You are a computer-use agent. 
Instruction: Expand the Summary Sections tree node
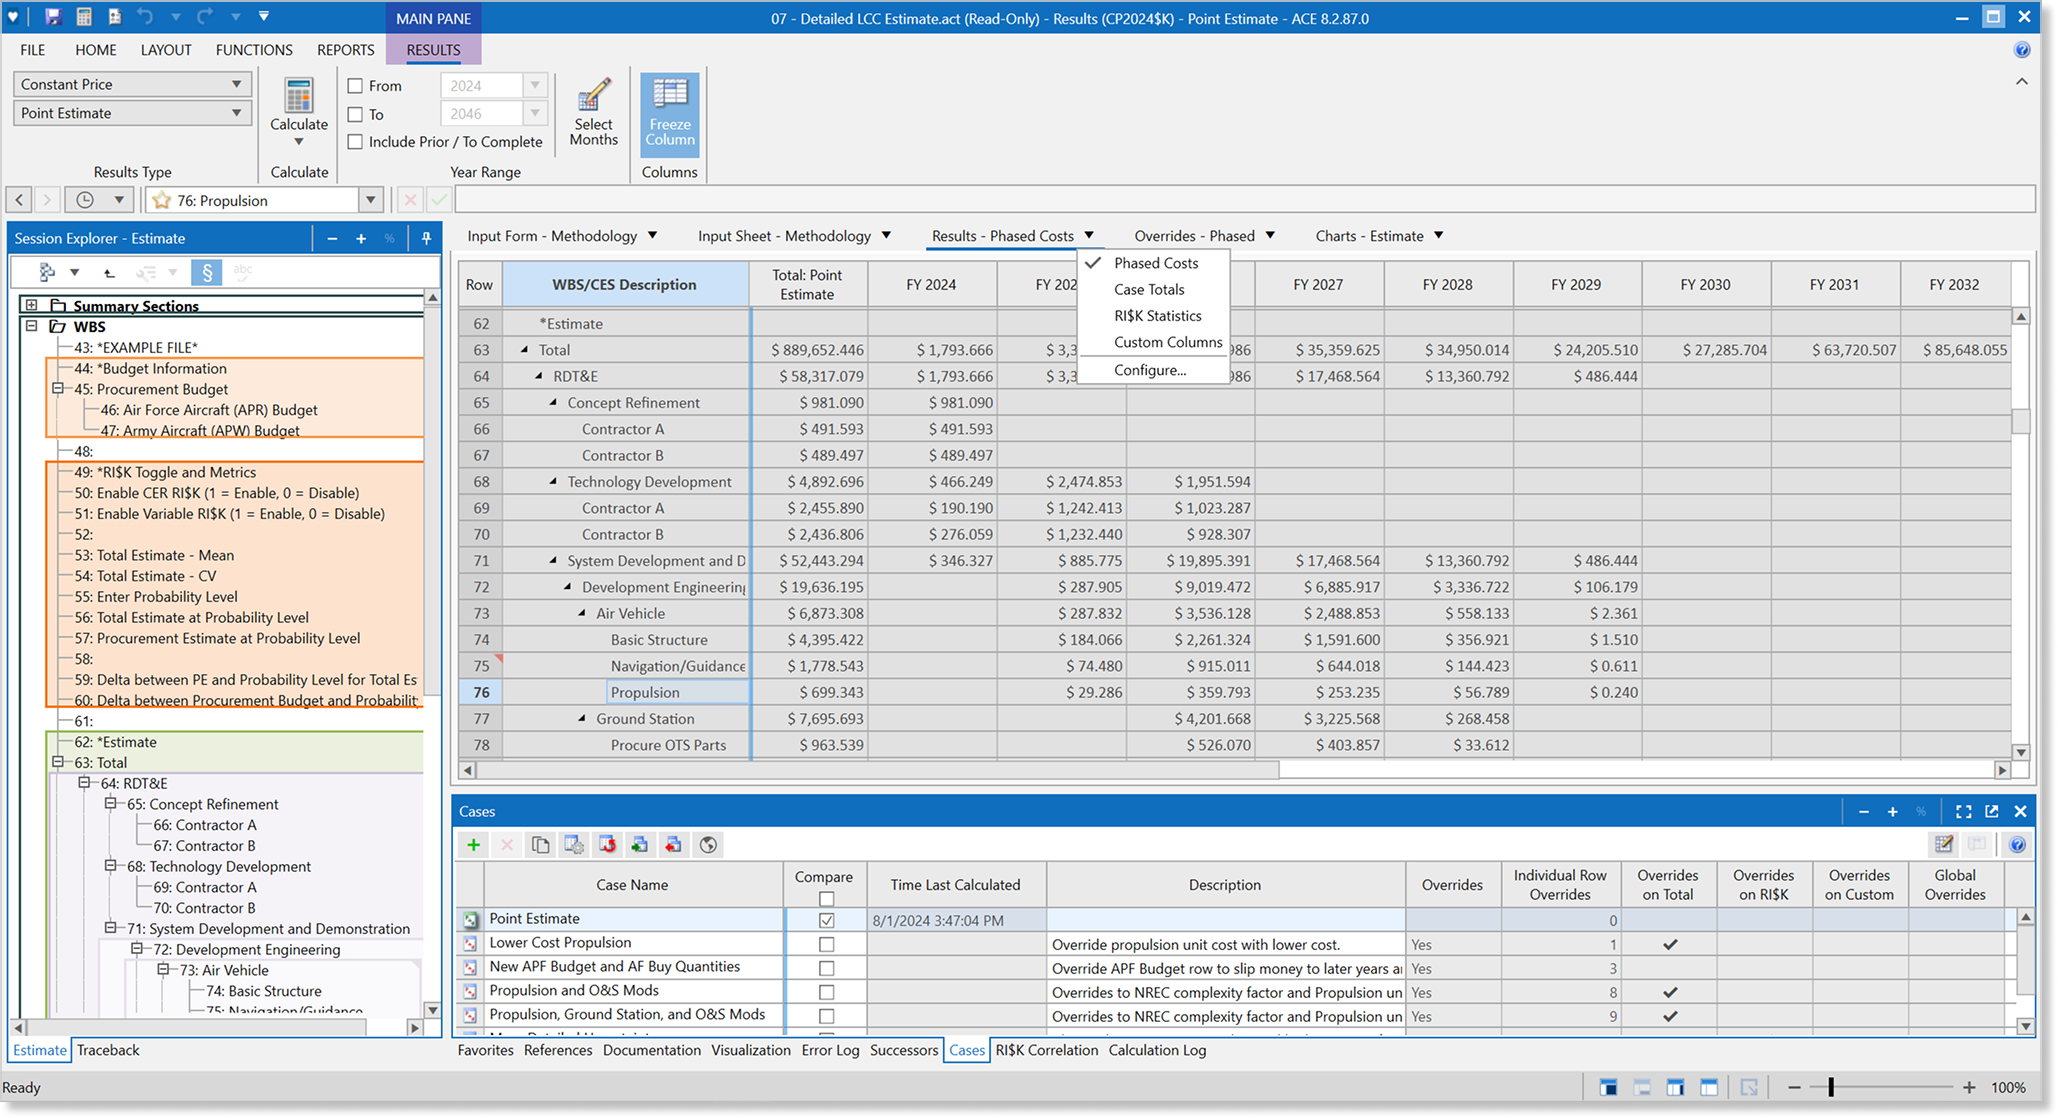click(31, 305)
